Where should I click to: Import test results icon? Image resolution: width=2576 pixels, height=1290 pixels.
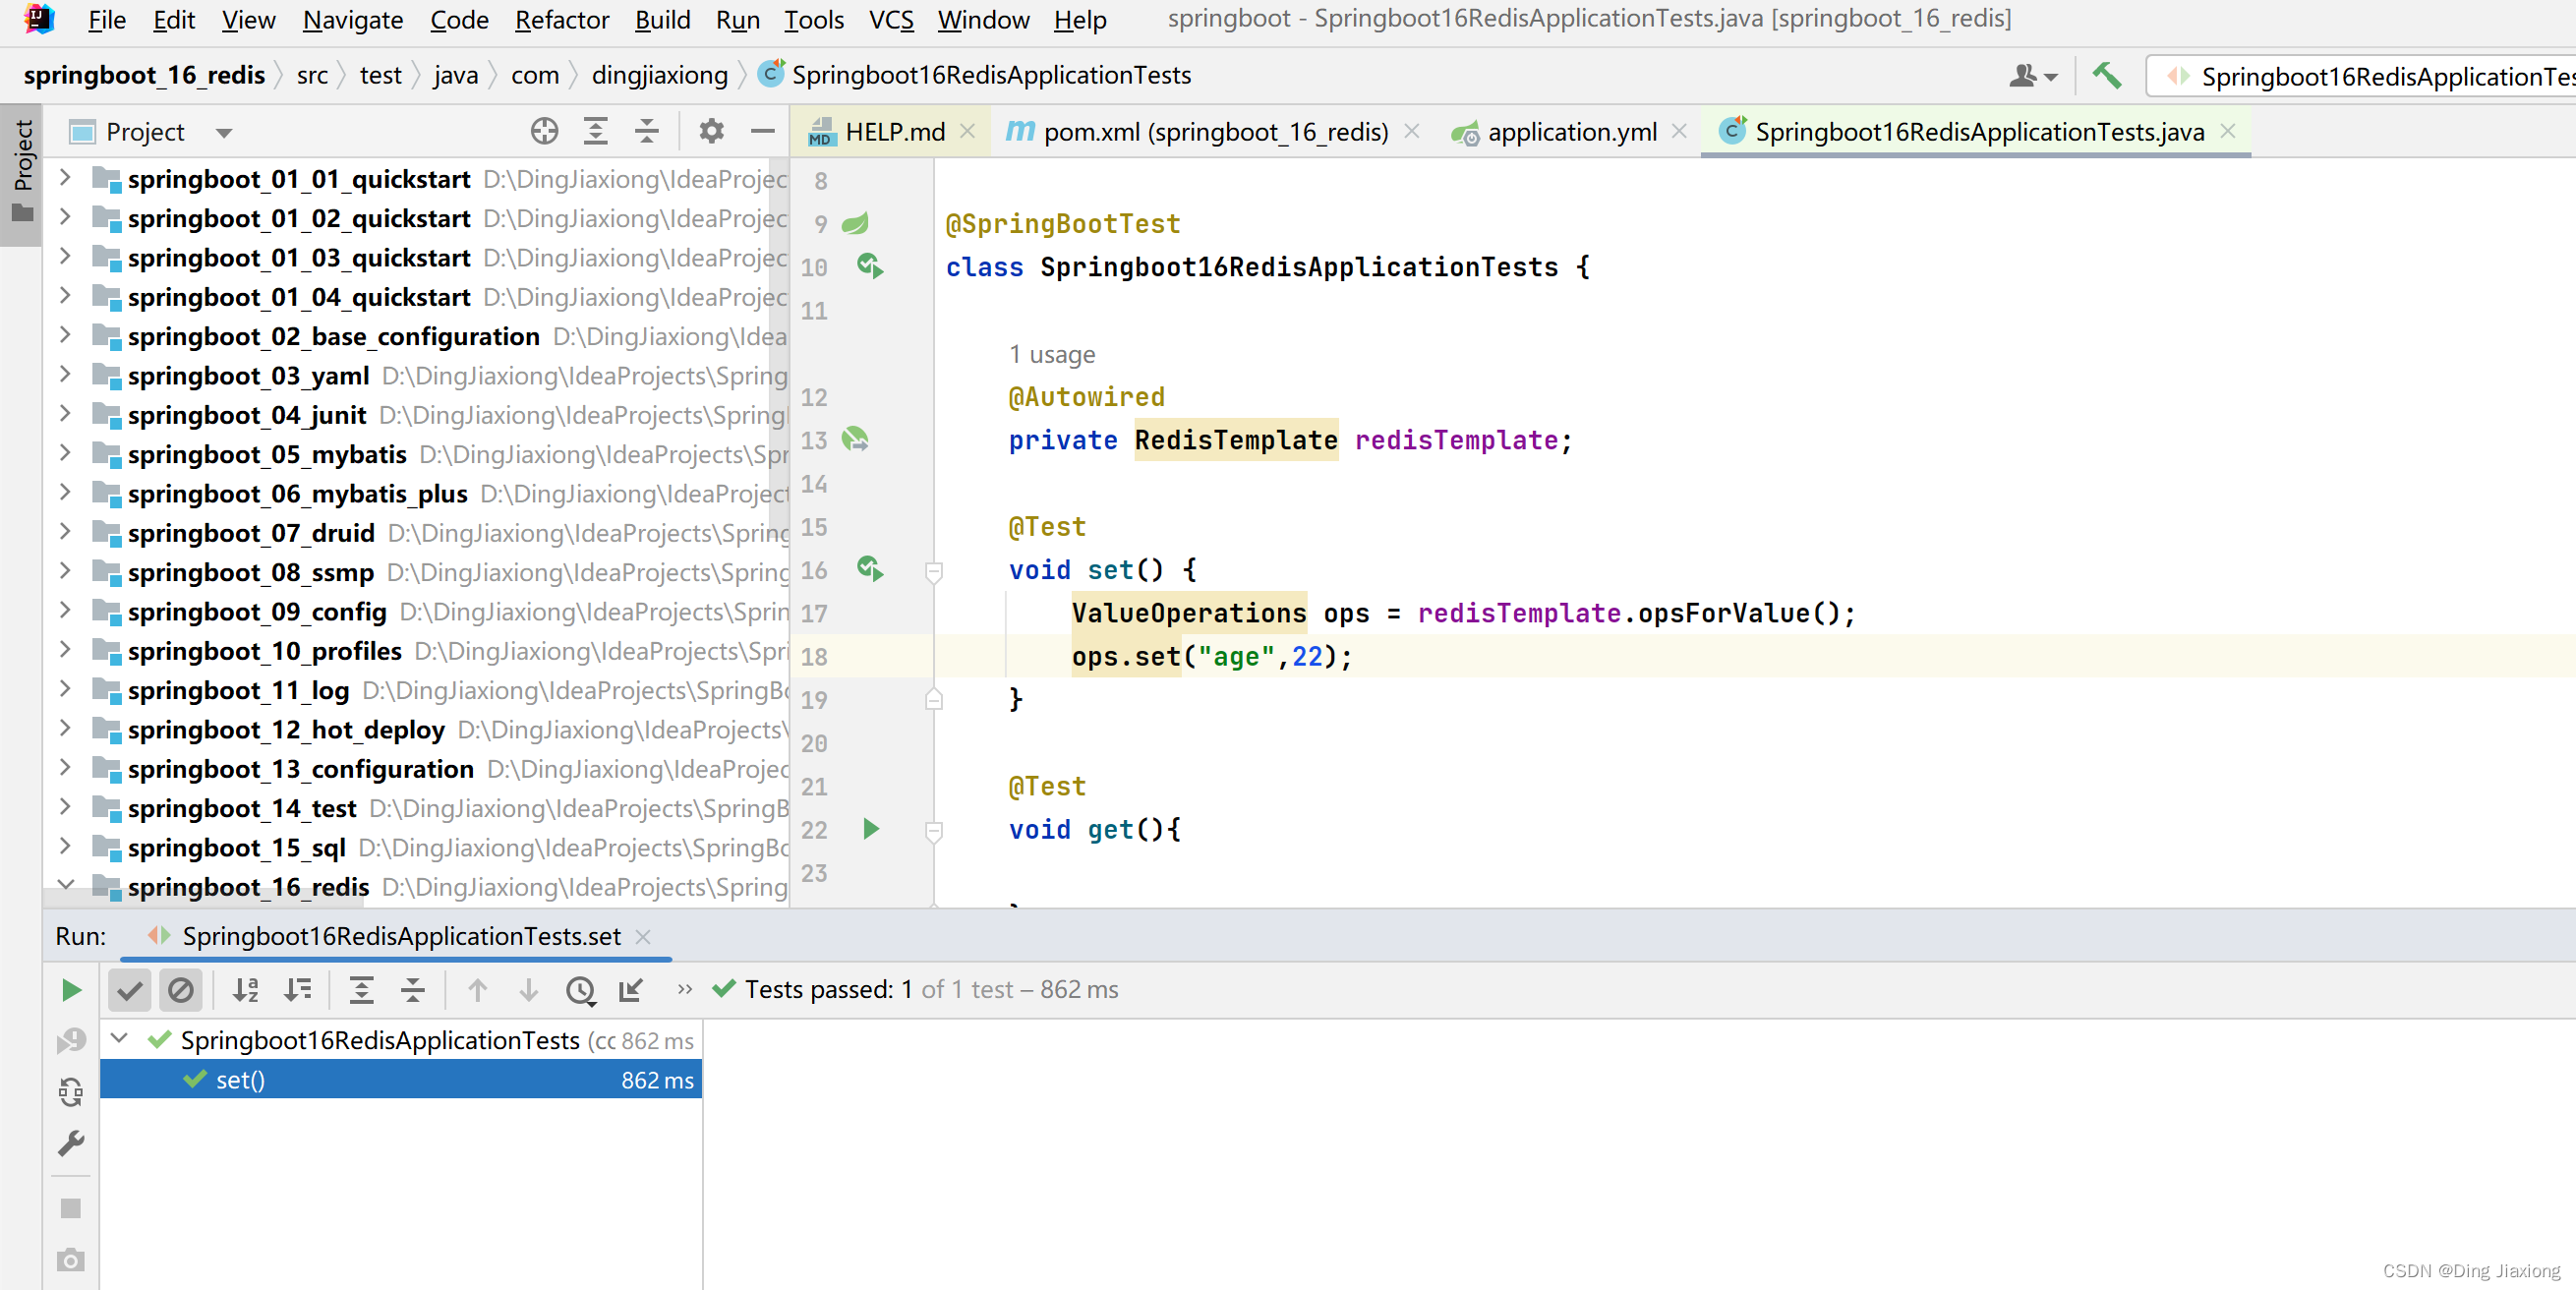631,990
